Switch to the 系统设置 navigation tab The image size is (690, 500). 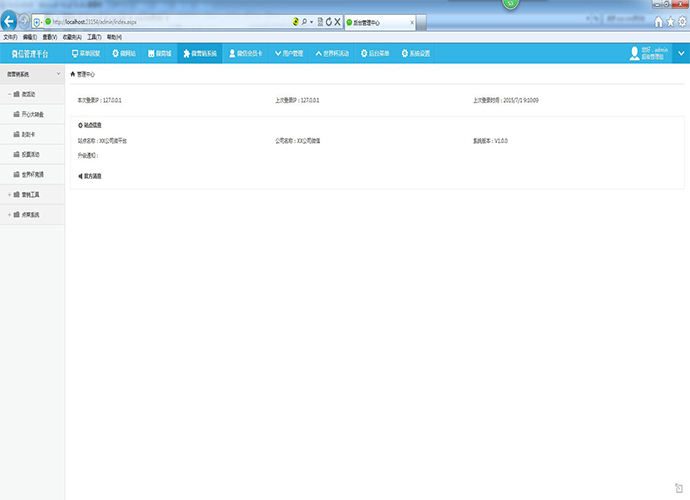[x=415, y=53]
